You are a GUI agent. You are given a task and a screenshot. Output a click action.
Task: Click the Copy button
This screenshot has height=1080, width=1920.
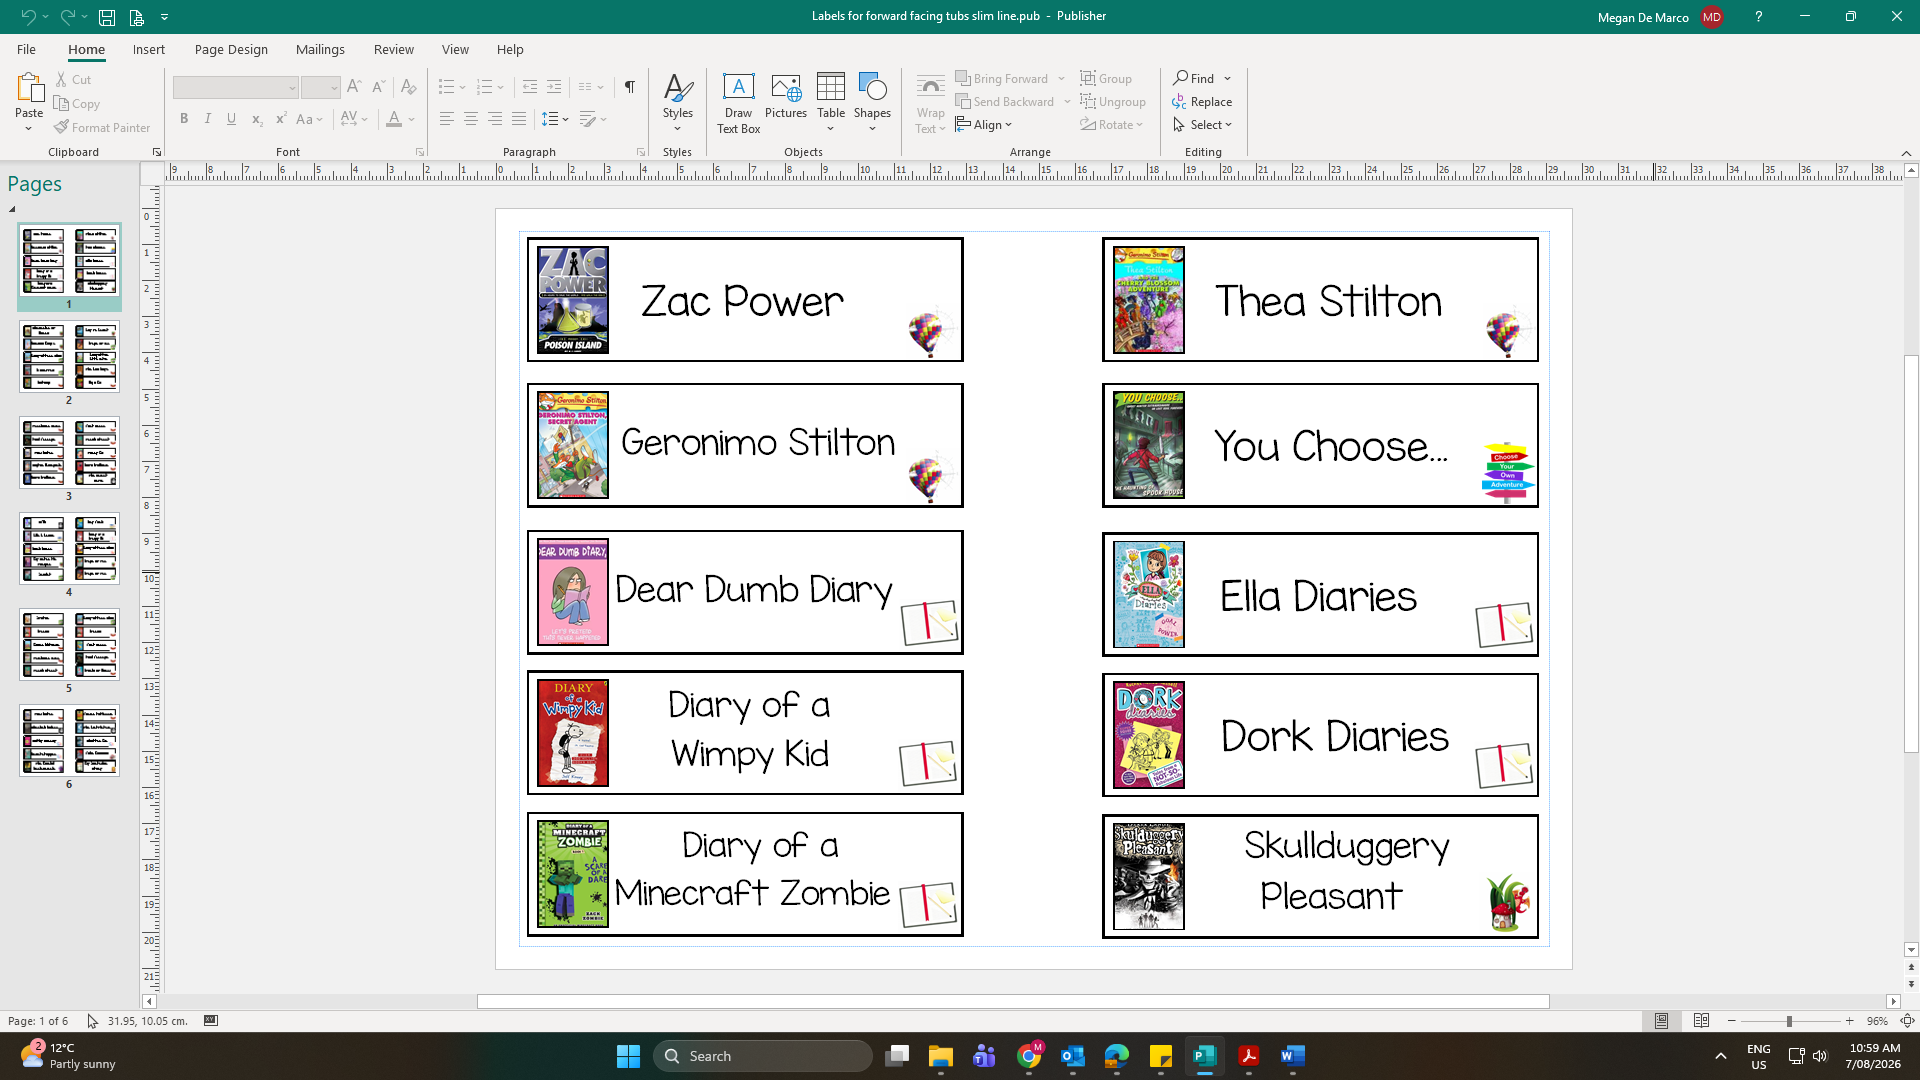click(77, 103)
